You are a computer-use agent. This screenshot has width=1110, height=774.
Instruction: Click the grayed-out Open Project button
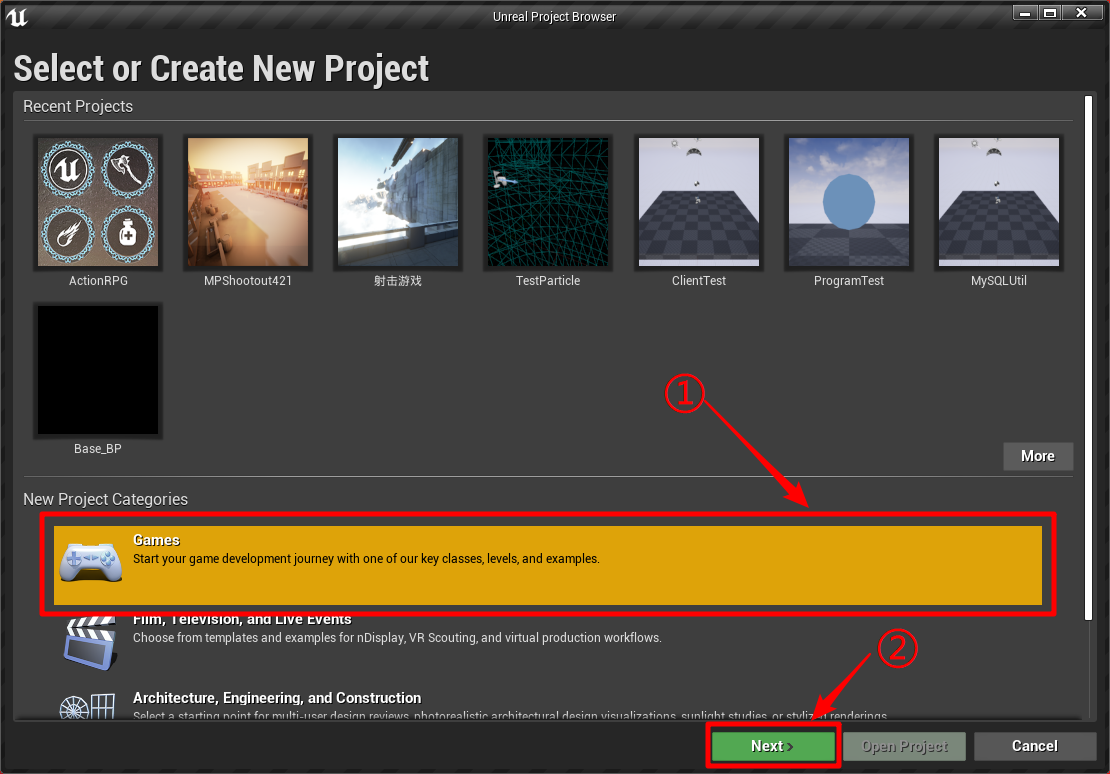pyautogui.click(x=903, y=745)
